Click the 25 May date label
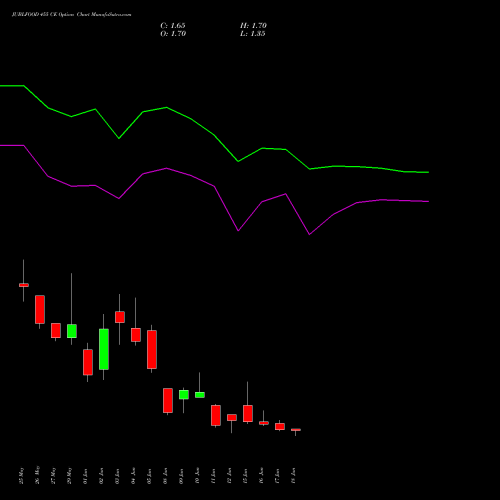 pyautogui.click(x=22, y=475)
